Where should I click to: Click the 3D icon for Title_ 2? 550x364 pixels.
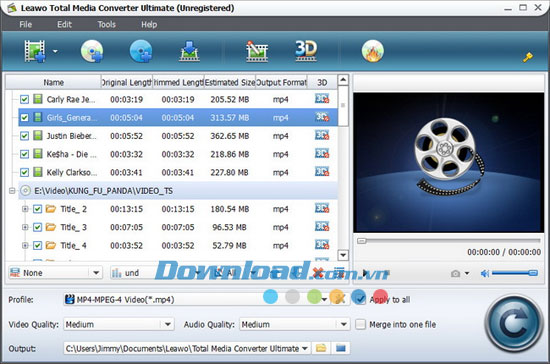322,208
